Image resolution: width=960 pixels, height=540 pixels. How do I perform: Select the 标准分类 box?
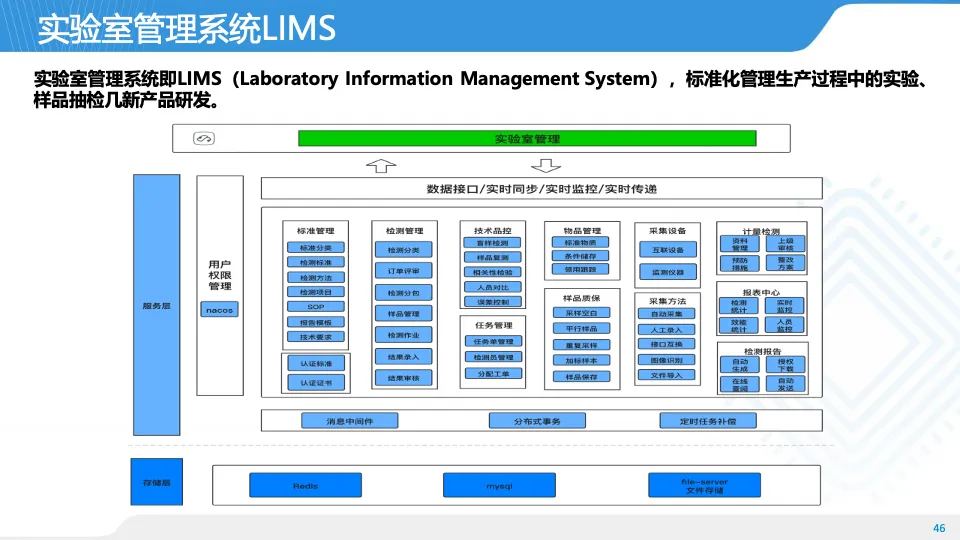click(x=316, y=247)
